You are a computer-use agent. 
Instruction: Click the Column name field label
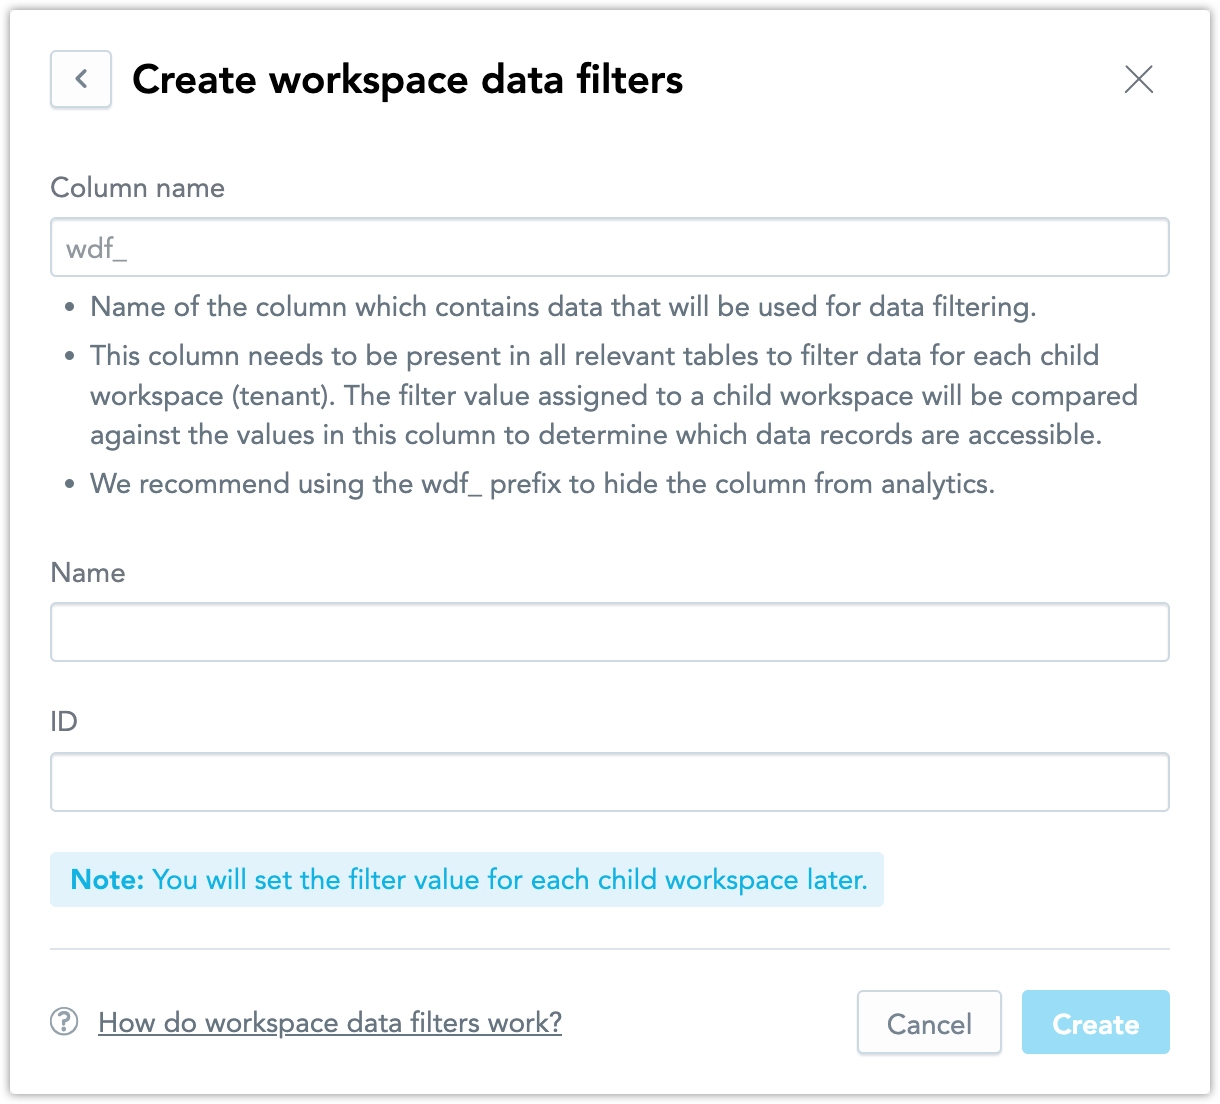tap(138, 187)
